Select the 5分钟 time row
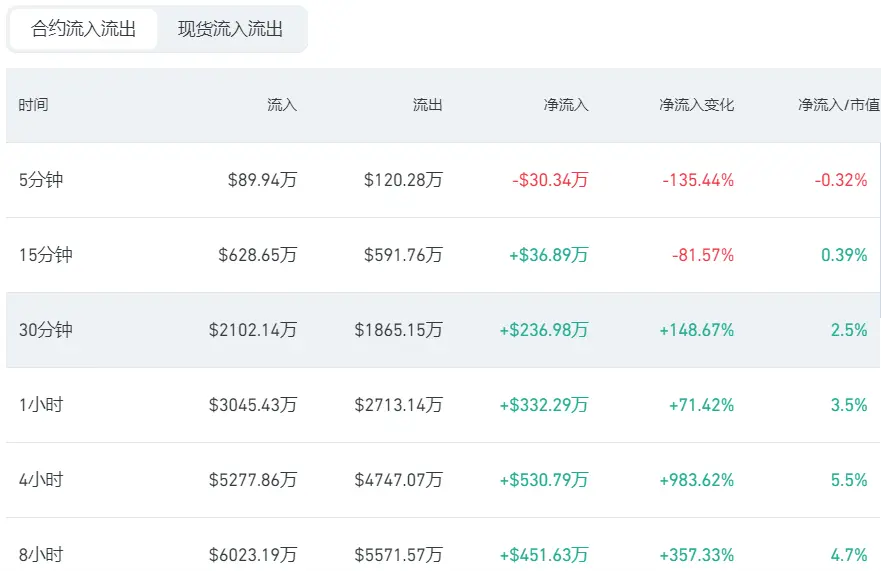 coord(443,180)
